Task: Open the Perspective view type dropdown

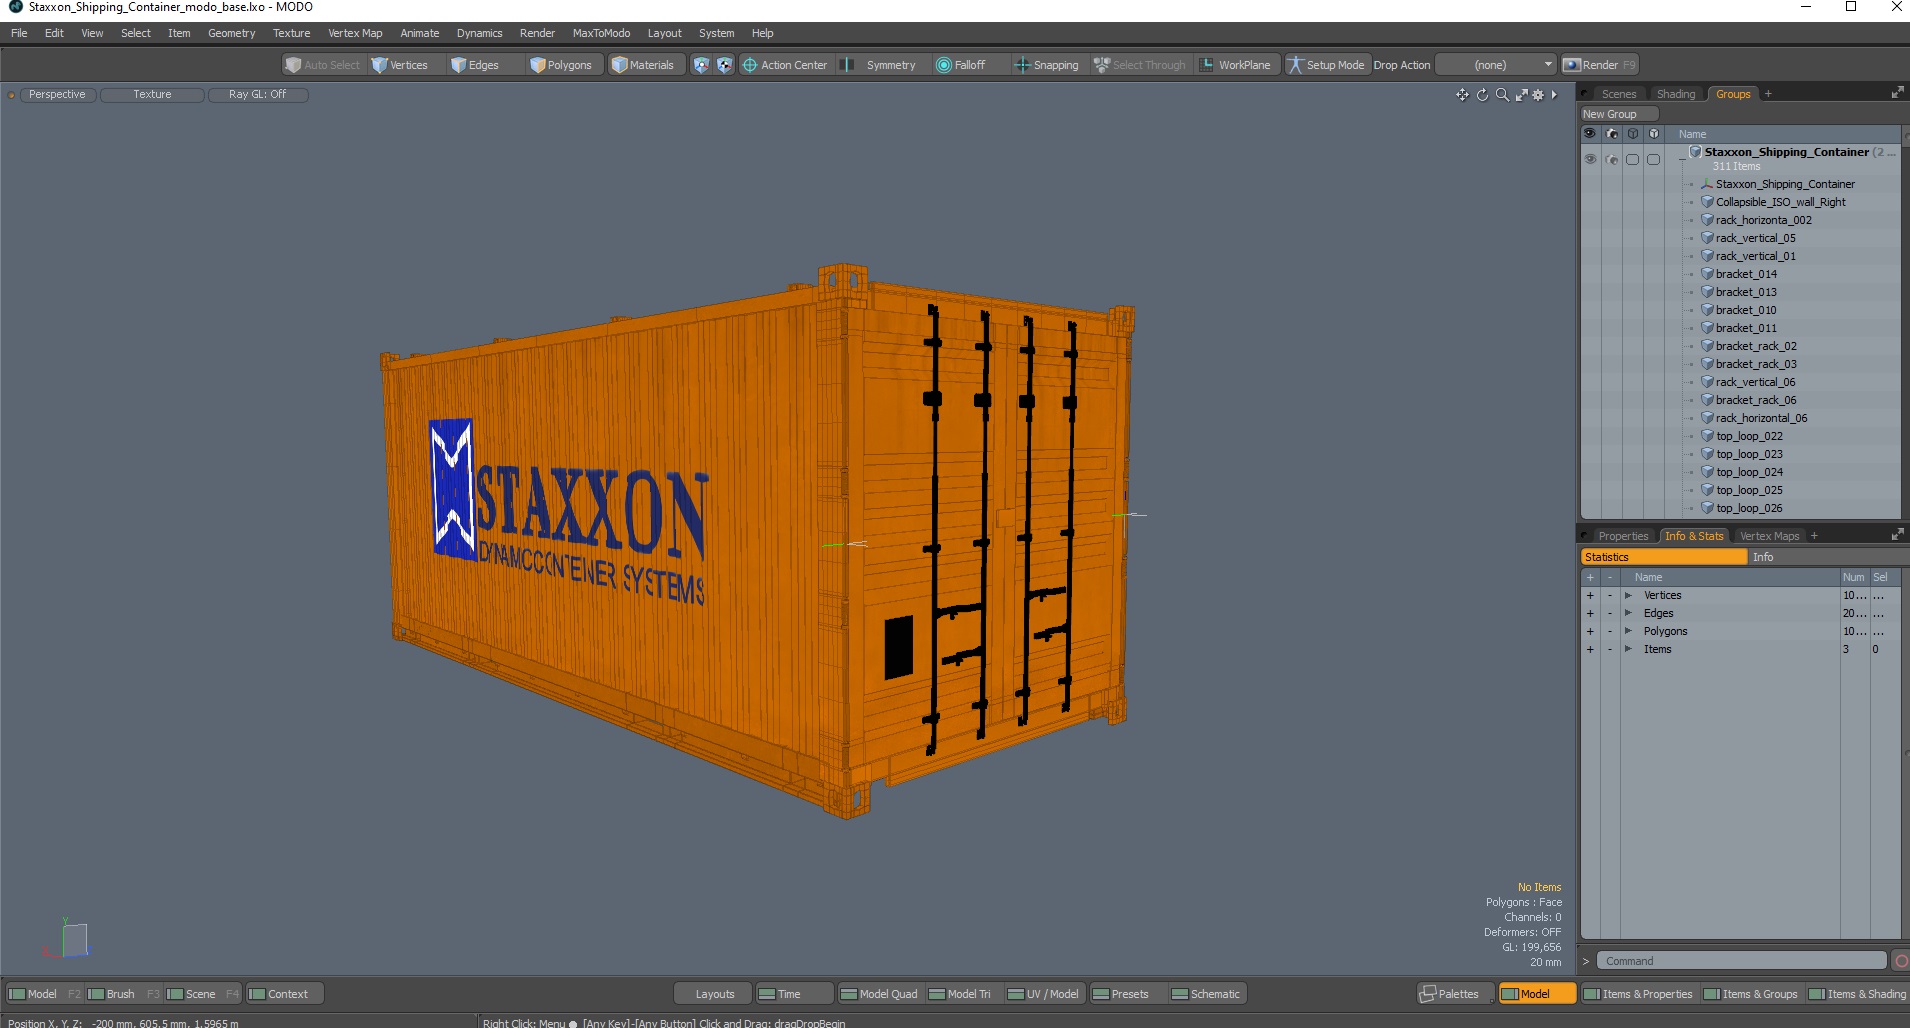Action: tap(57, 95)
